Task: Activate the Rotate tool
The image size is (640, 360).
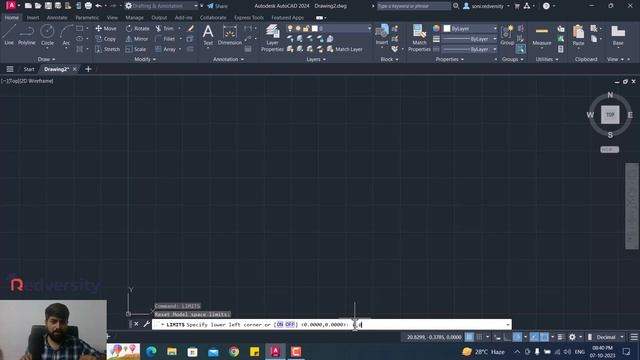Action: [x=138, y=29]
